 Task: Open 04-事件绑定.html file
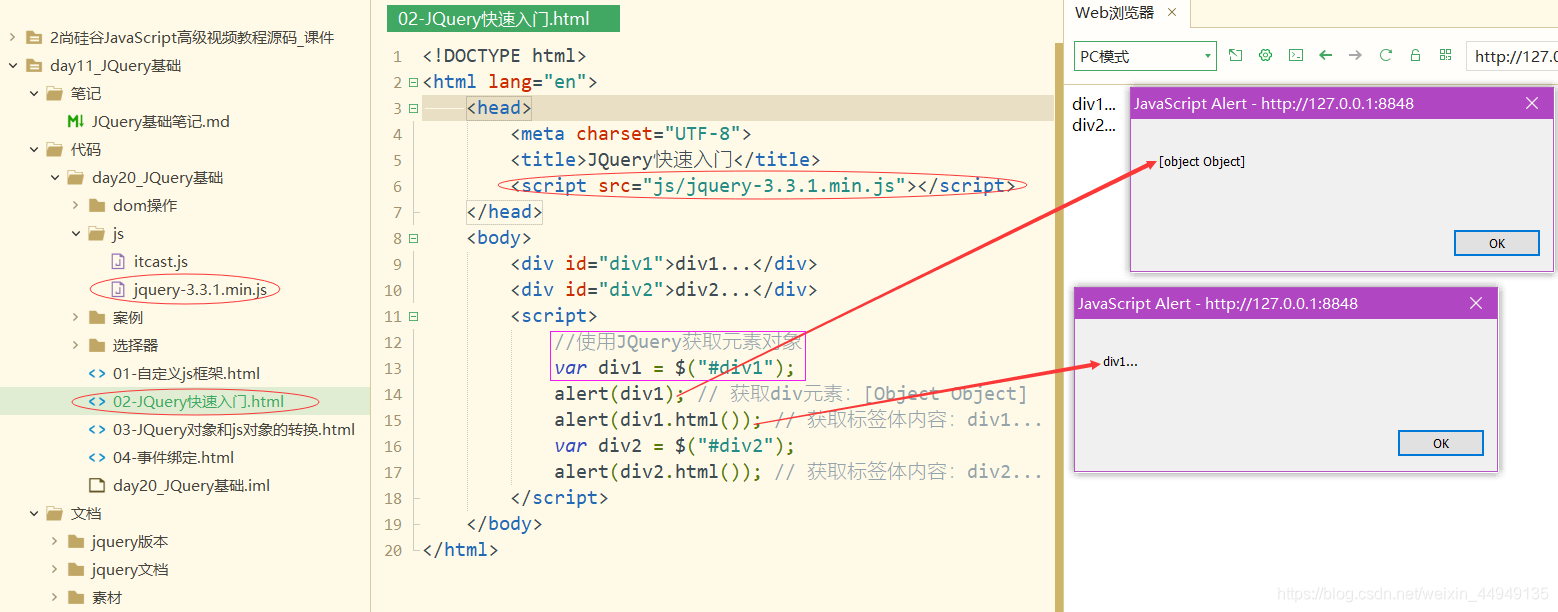(x=173, y=457)
